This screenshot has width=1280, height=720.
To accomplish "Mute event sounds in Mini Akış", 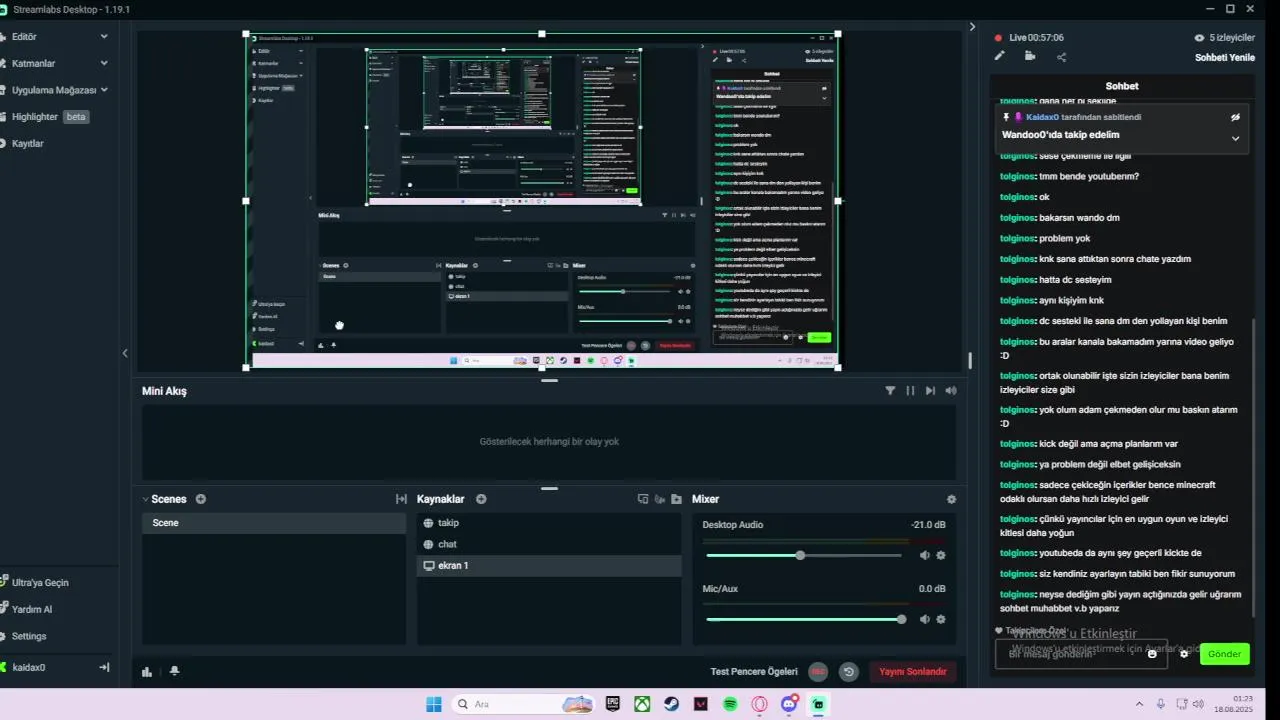I will 951,391.
